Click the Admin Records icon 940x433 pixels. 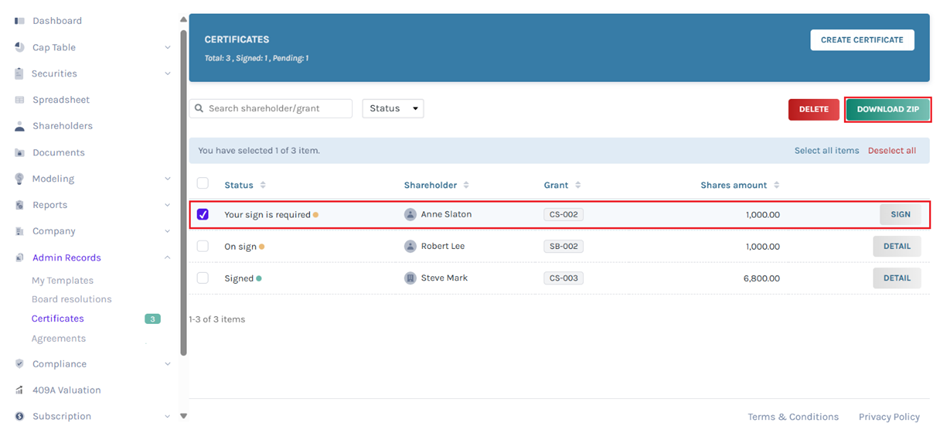19,258
